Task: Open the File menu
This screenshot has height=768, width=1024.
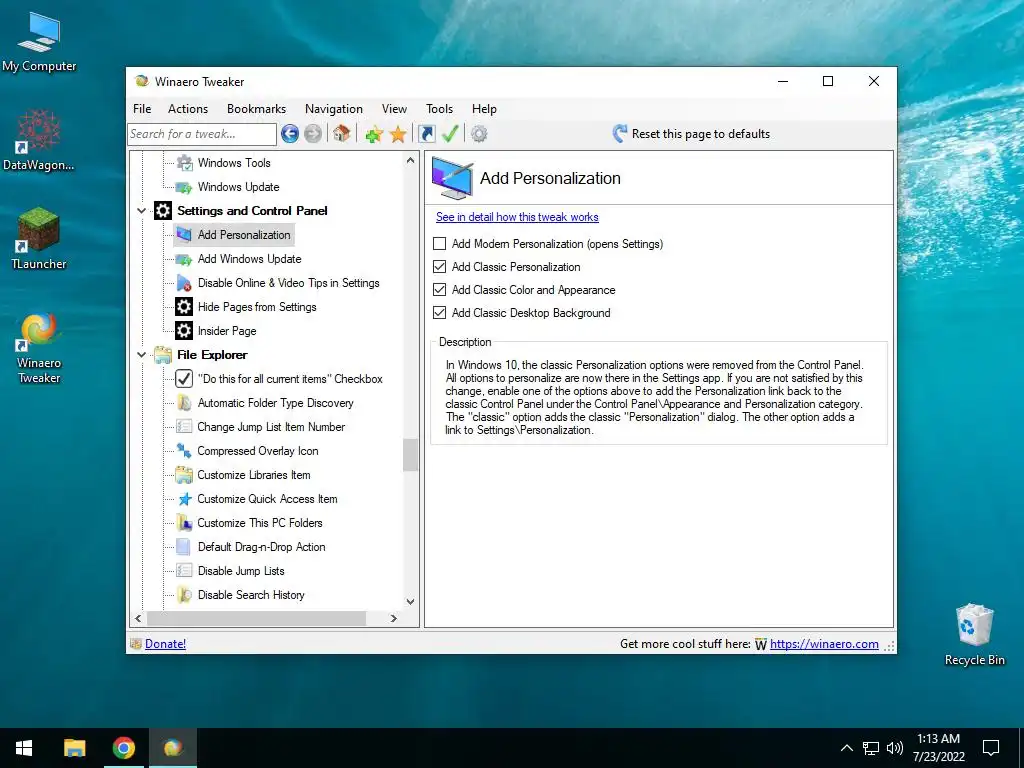Action: 142,109
